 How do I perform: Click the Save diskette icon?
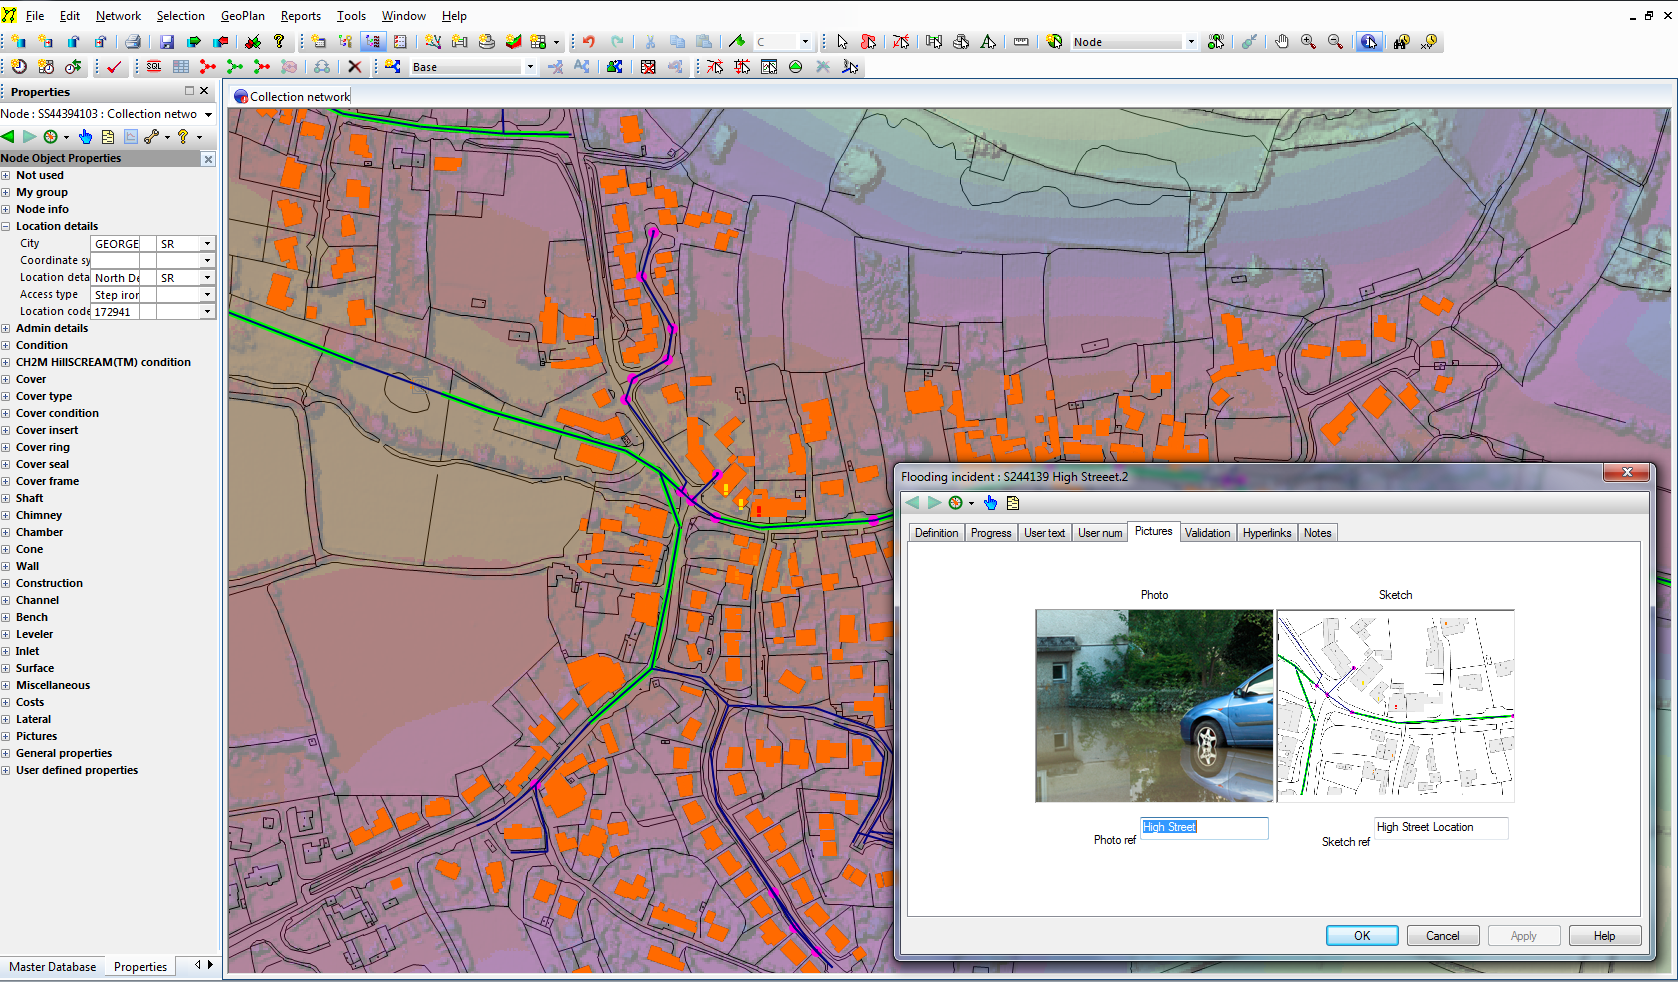point(167,42)
